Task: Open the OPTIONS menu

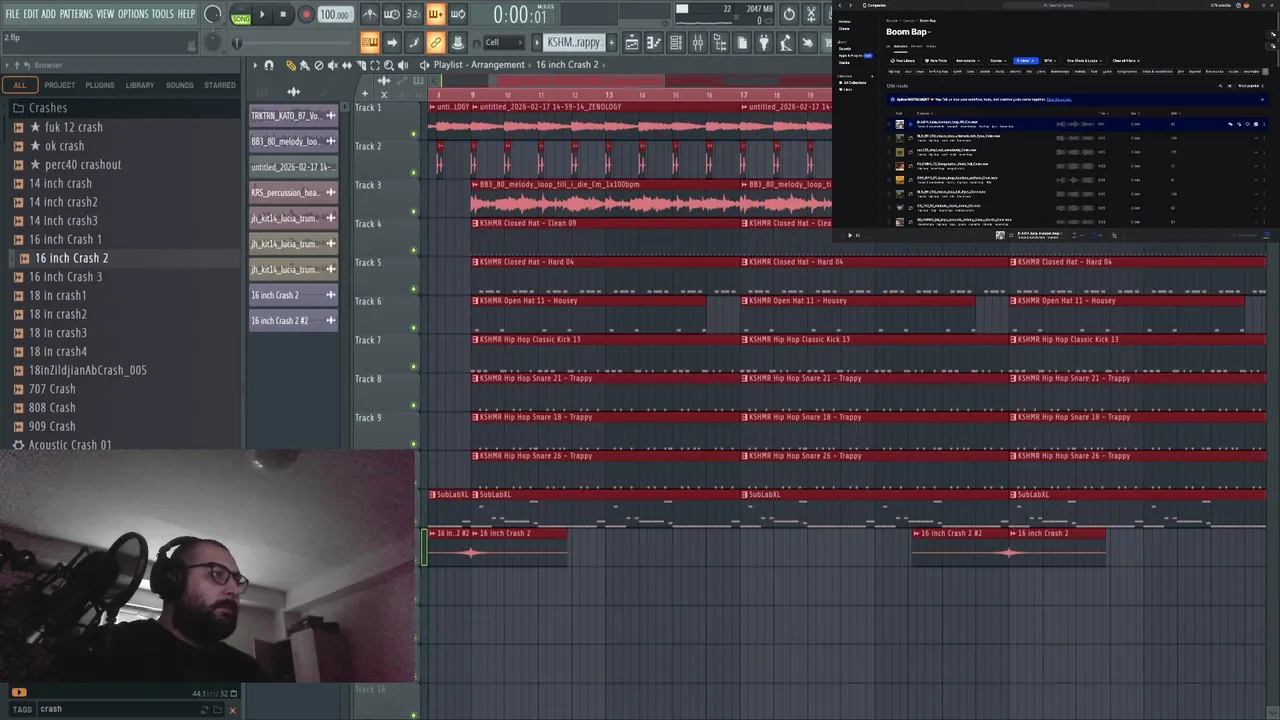Action: [133, 14]
